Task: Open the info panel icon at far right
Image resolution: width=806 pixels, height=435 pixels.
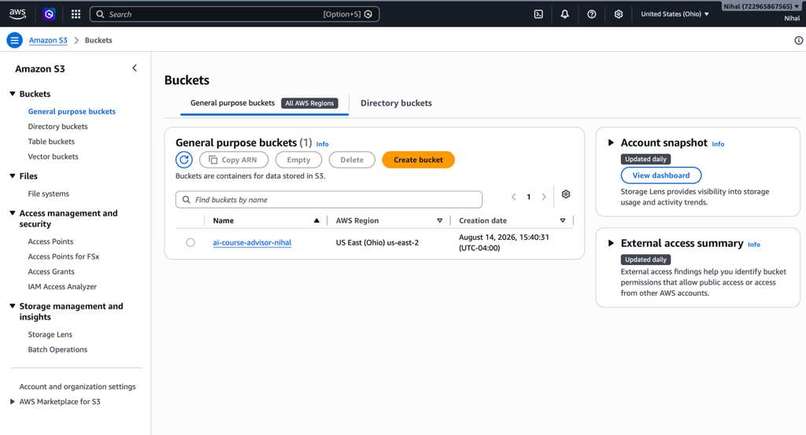Action: (798, 40)
